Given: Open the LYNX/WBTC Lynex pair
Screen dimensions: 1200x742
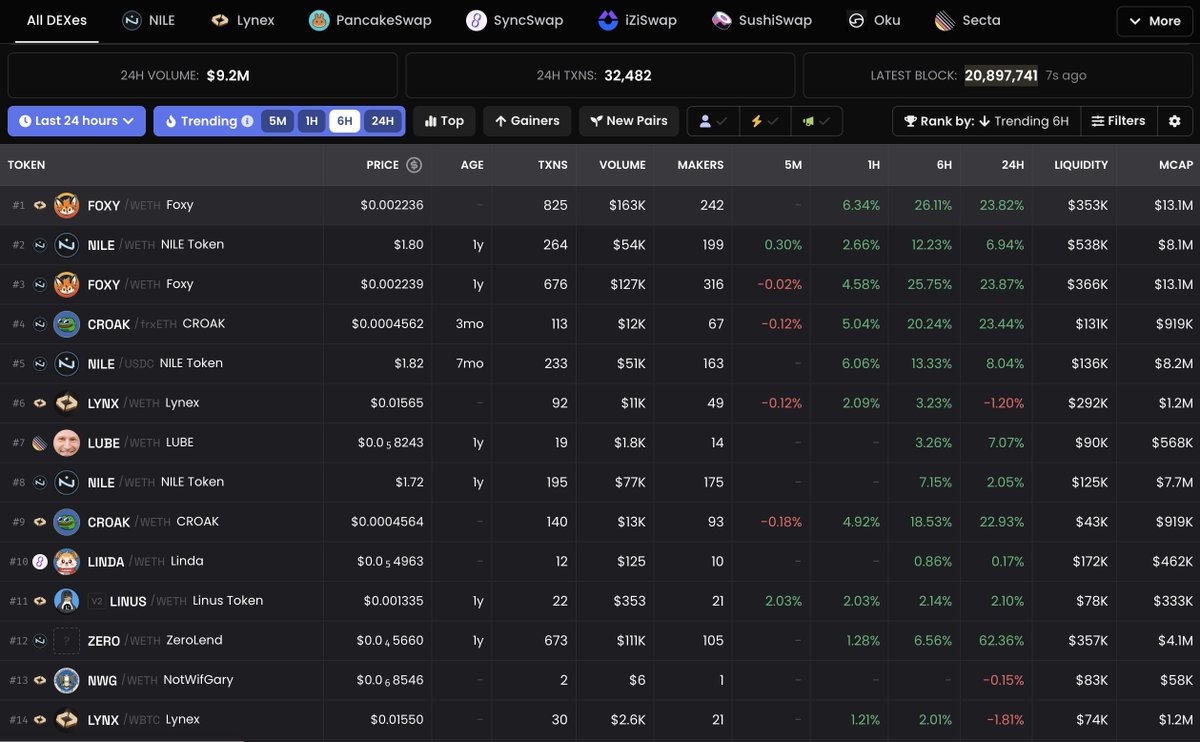Looking at the screenshot, I should click(600, 720).
